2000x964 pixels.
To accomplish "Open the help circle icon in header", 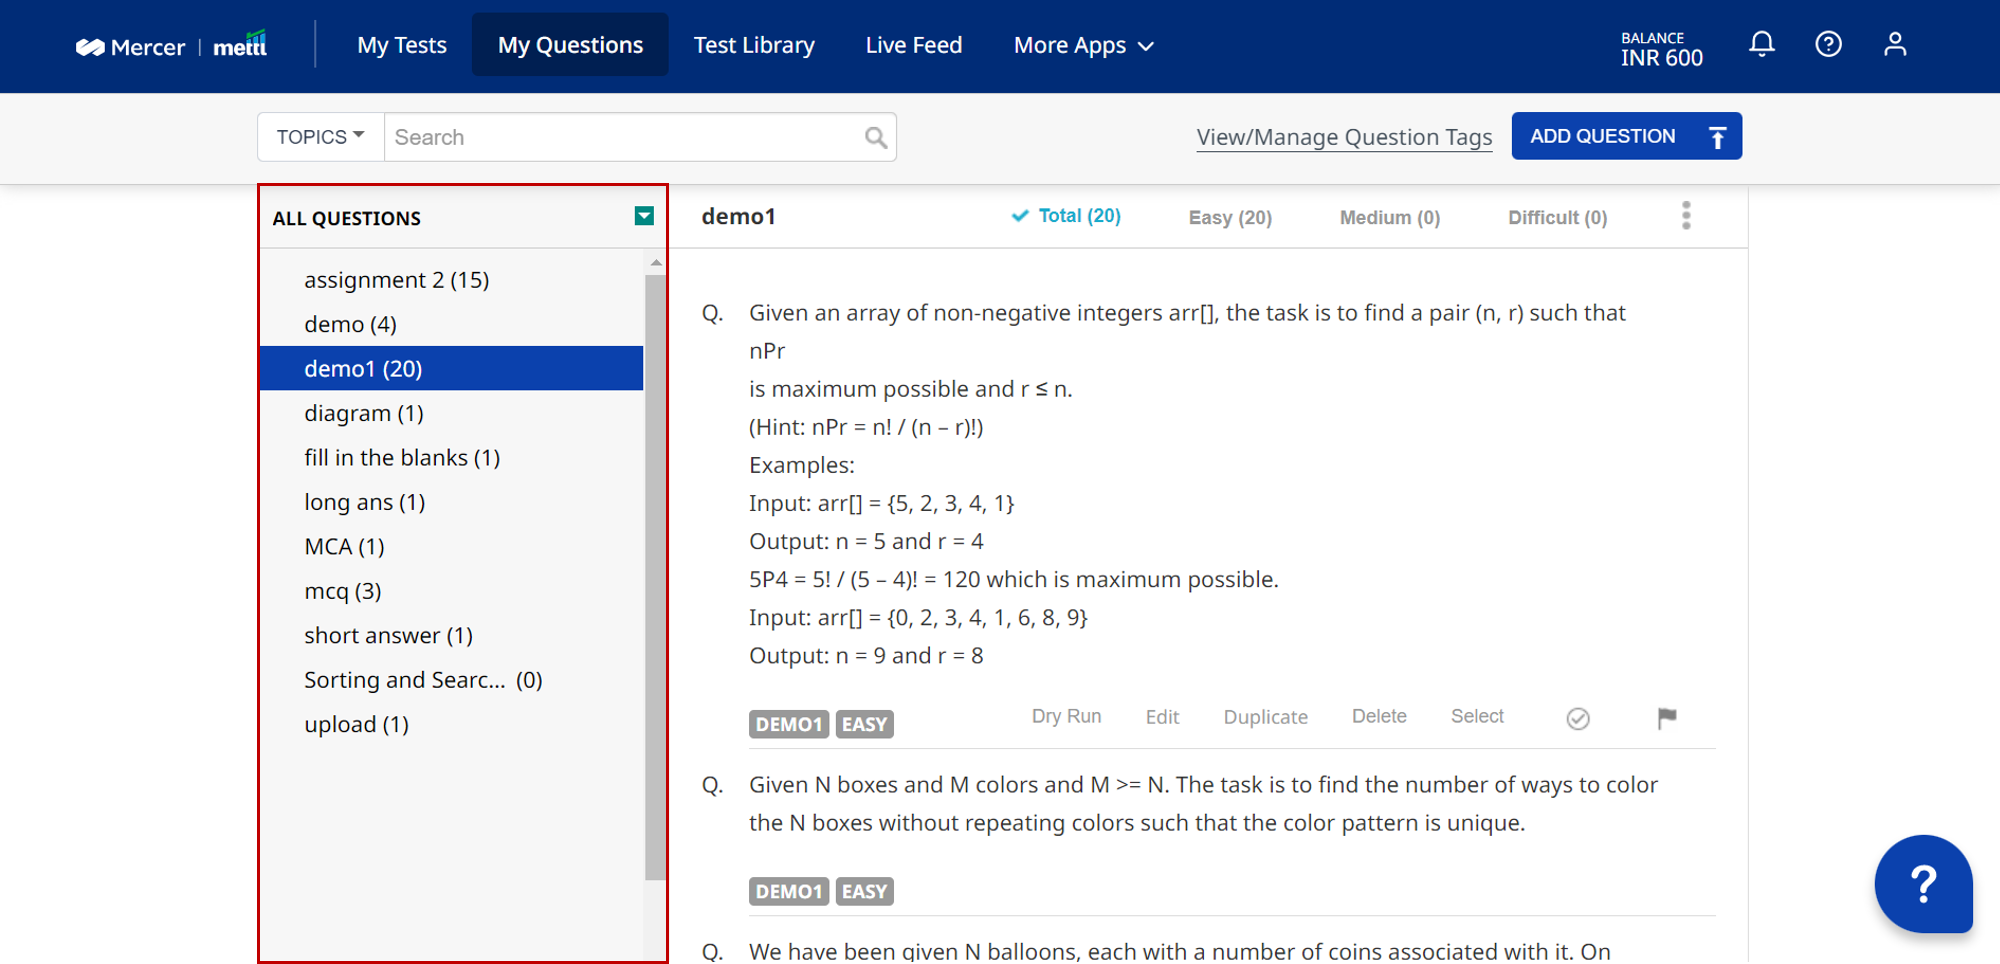I will point(1828,44).
